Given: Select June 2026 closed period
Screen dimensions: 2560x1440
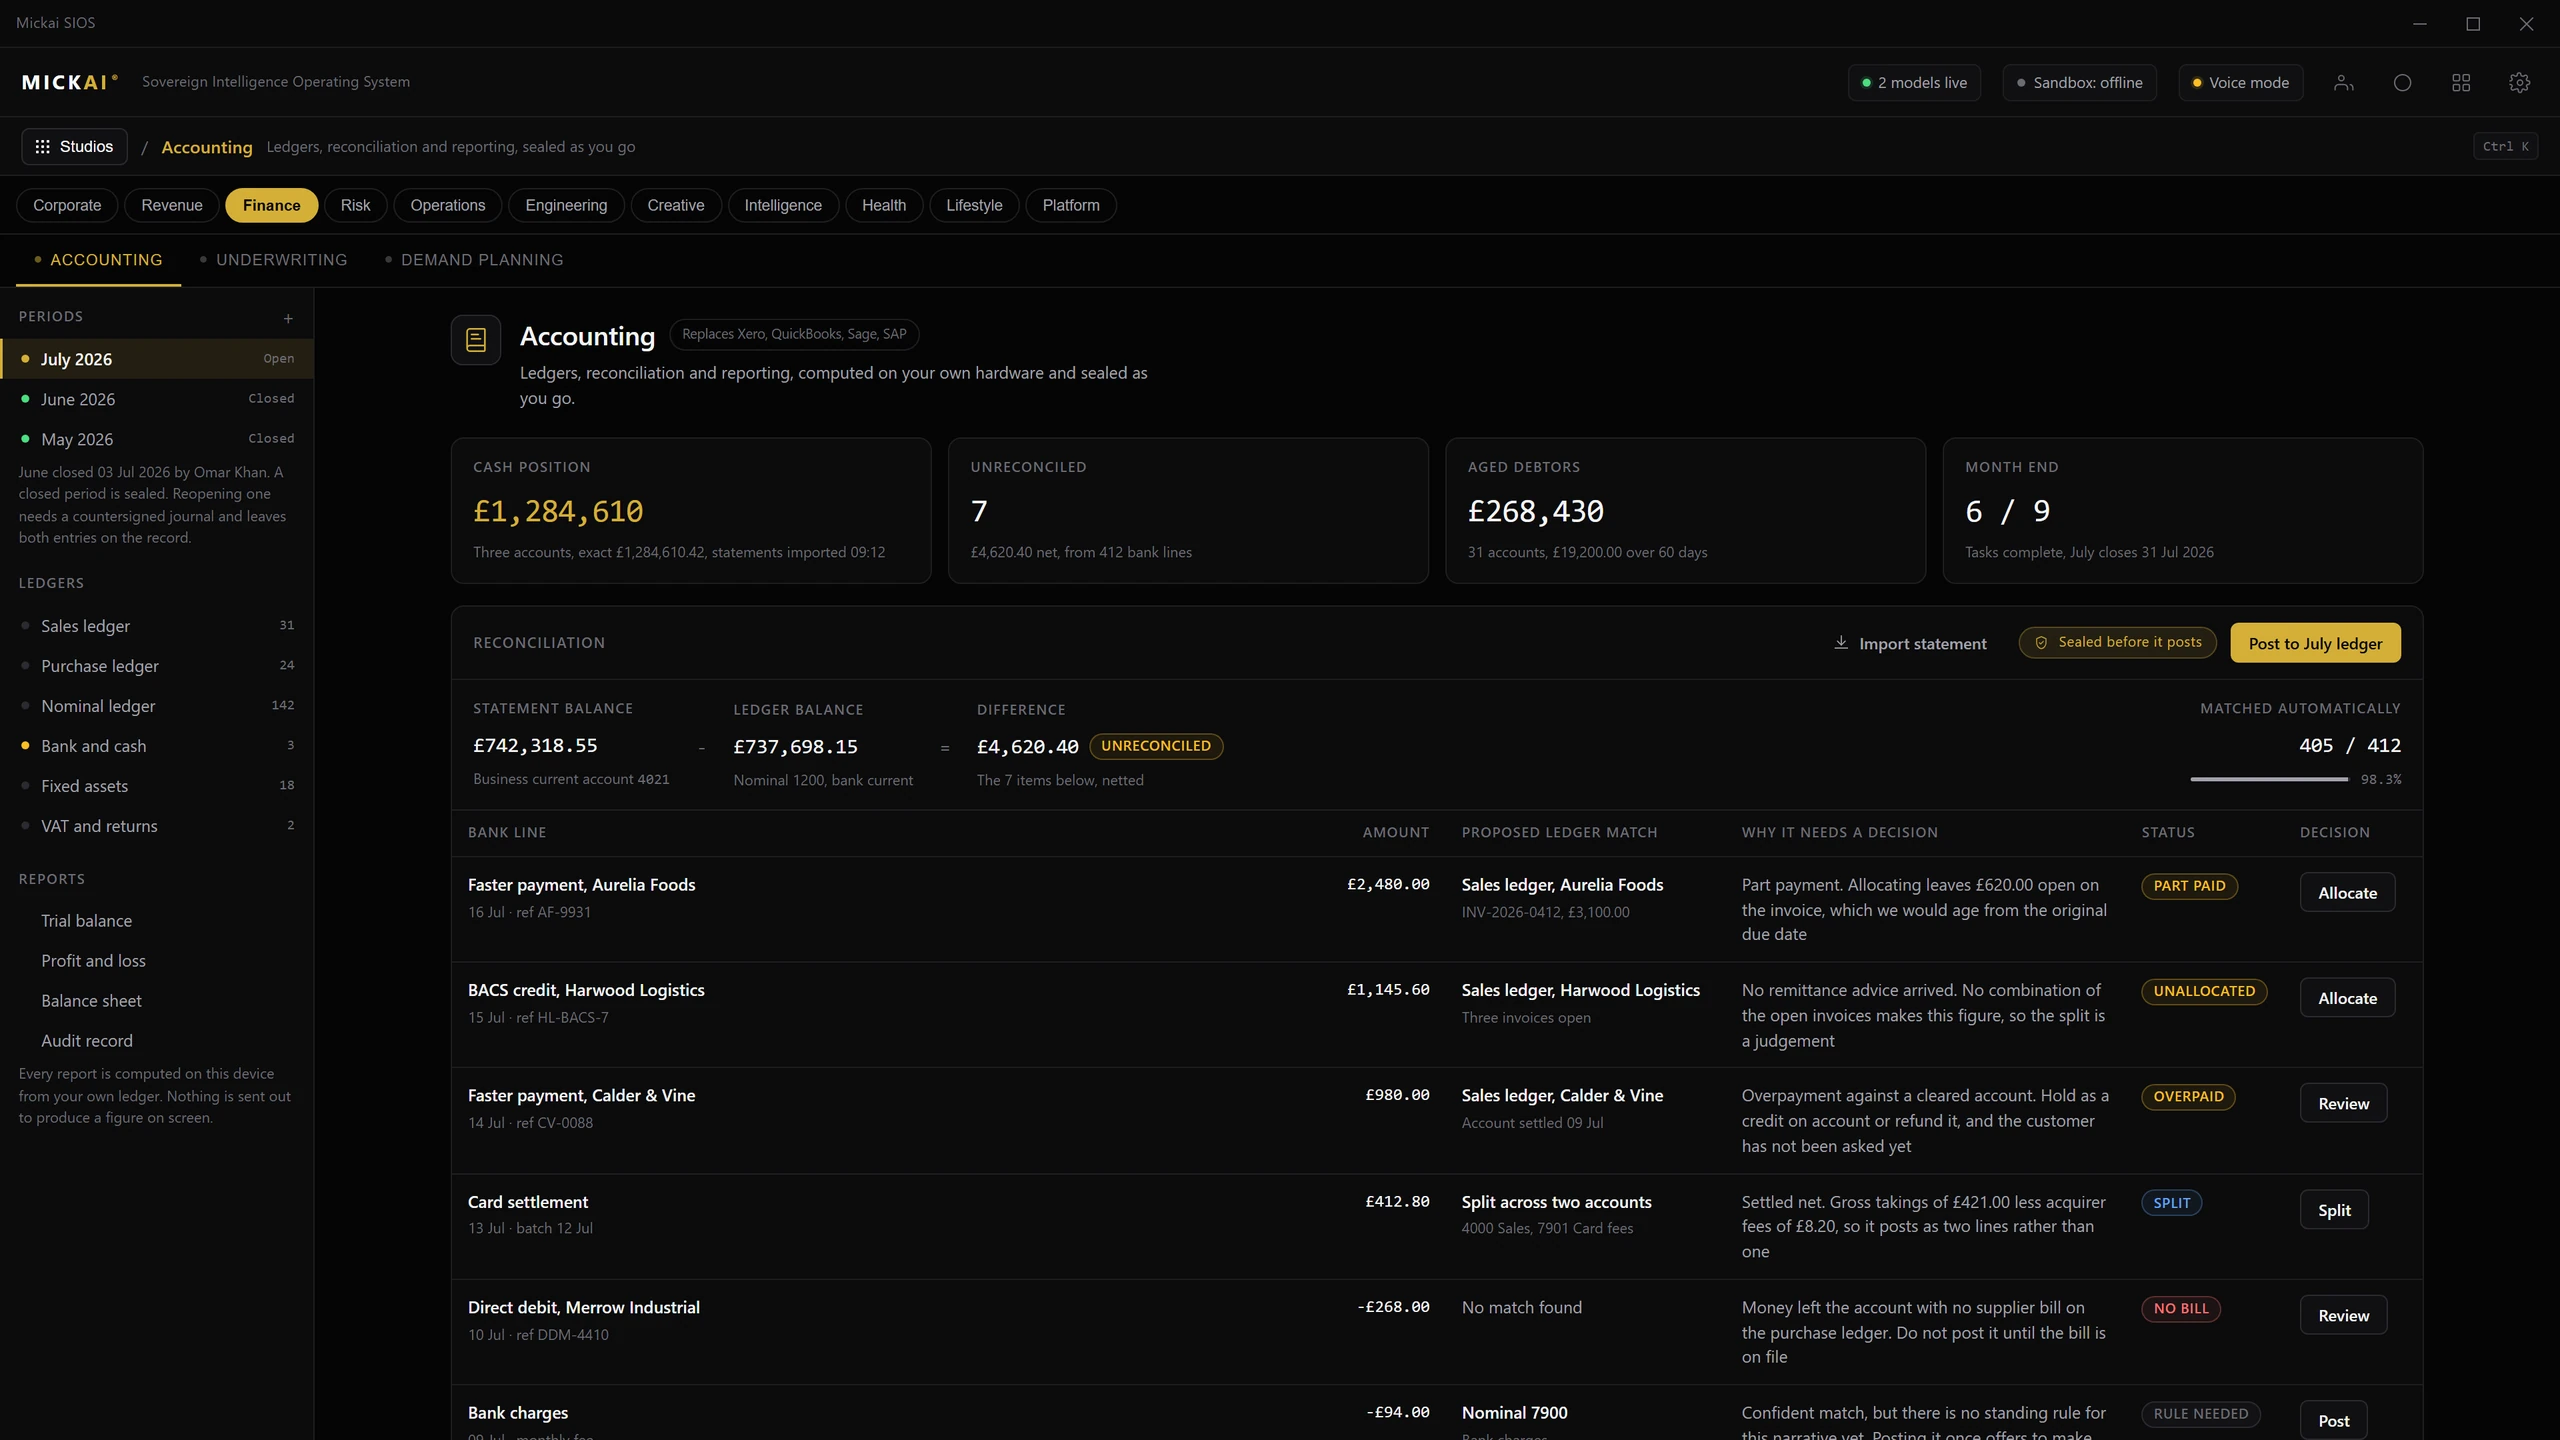Looking at the screenshot, I should click(157, 399).
